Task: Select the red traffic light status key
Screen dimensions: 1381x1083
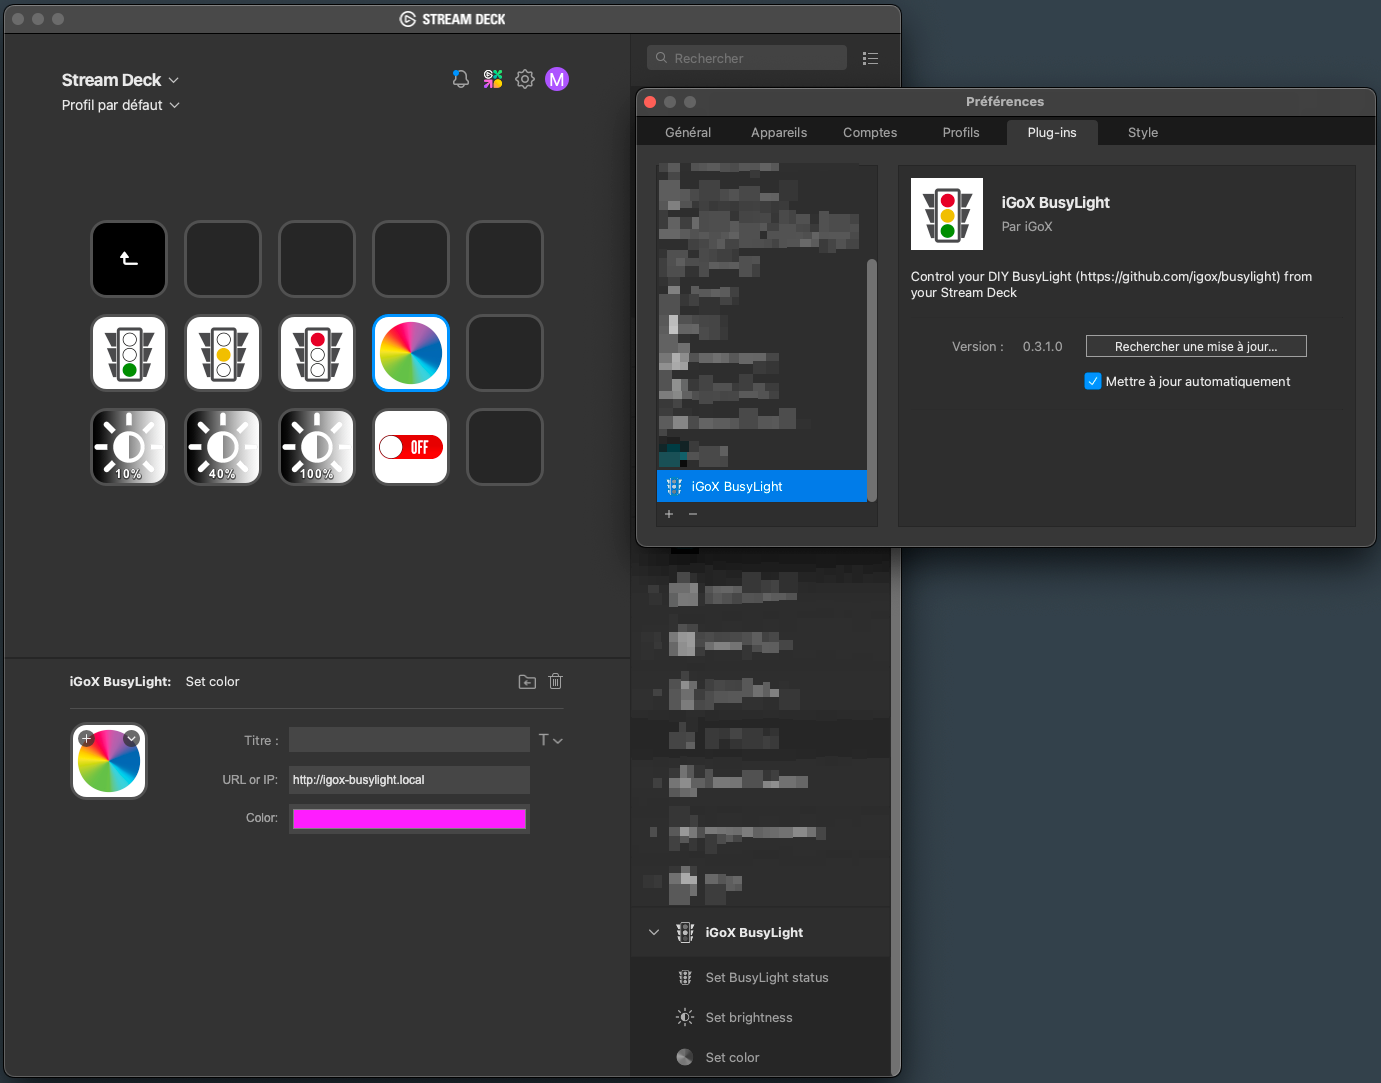Action: coord(316,353)
